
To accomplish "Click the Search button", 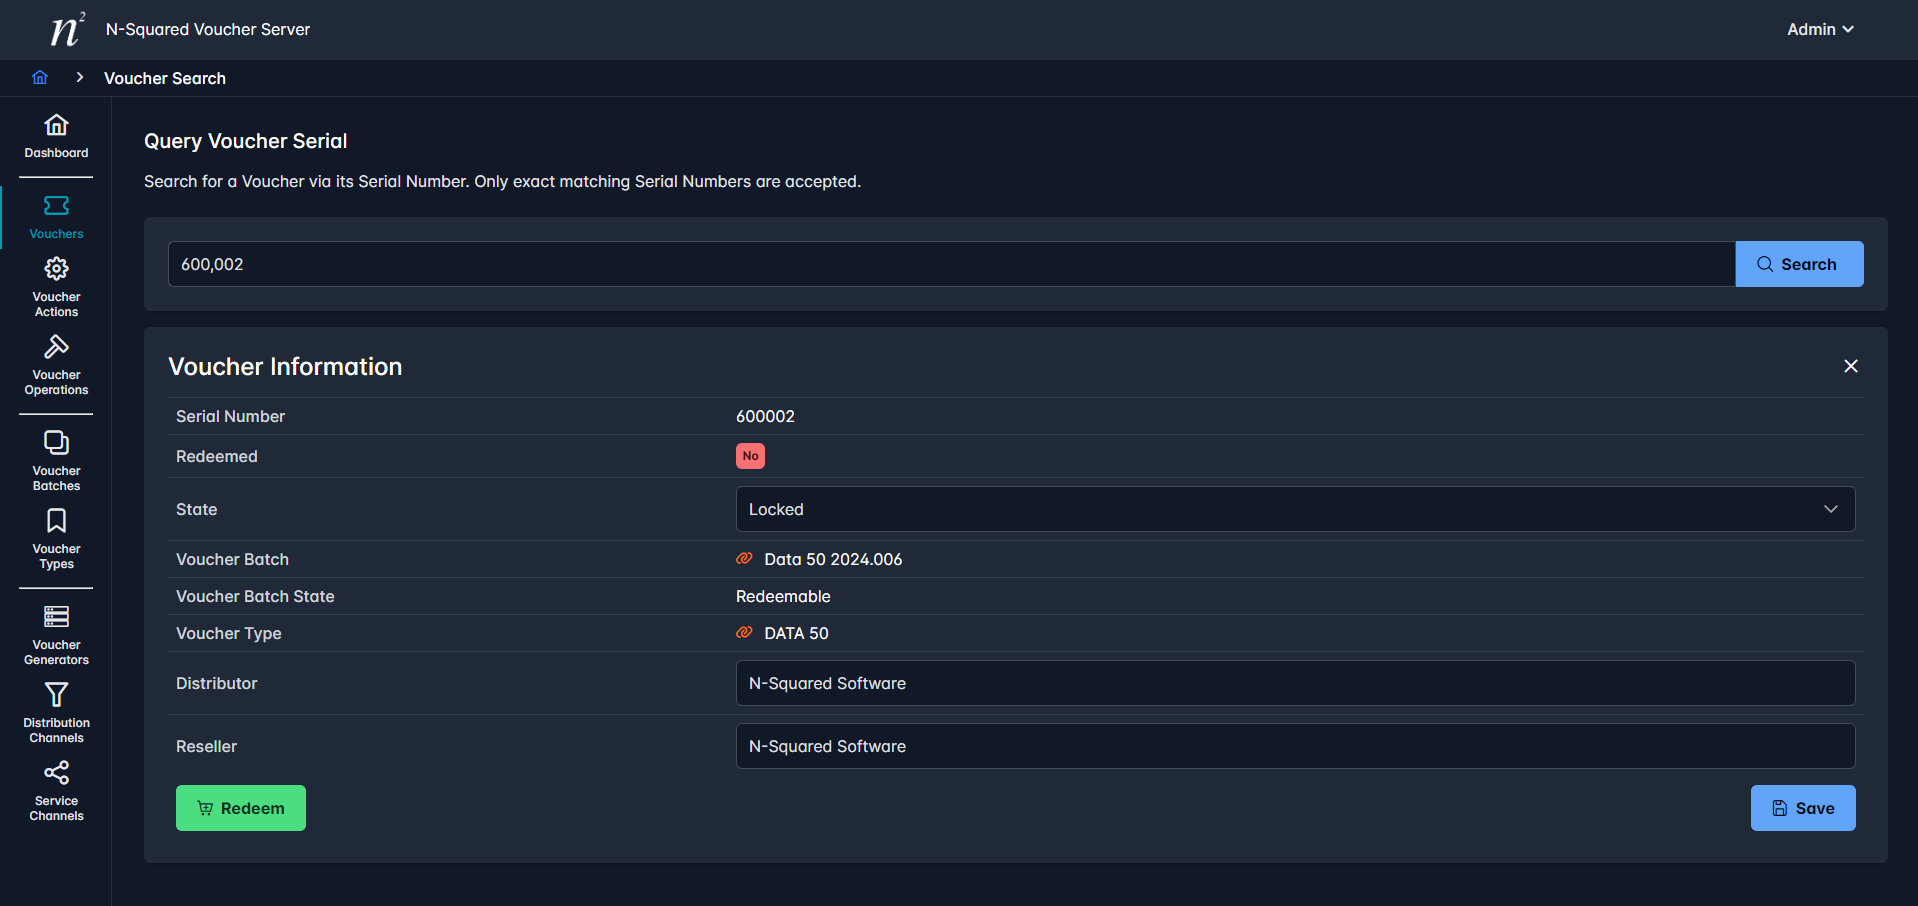I will (1798, 264).
